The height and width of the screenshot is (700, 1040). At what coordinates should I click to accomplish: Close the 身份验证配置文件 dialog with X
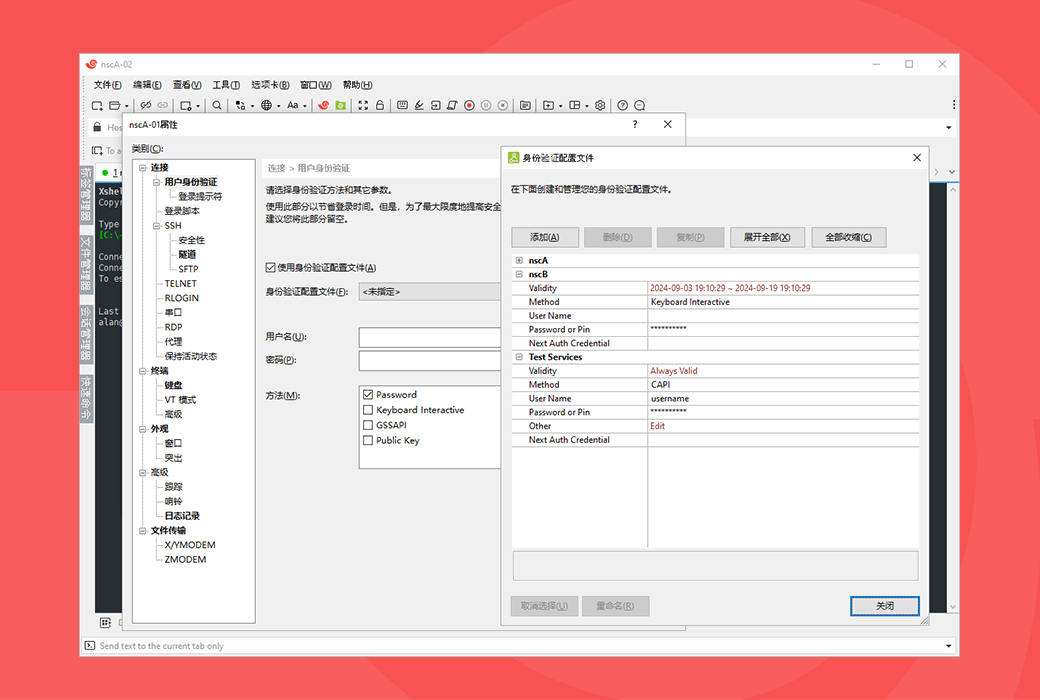click(x=917, y=158)
